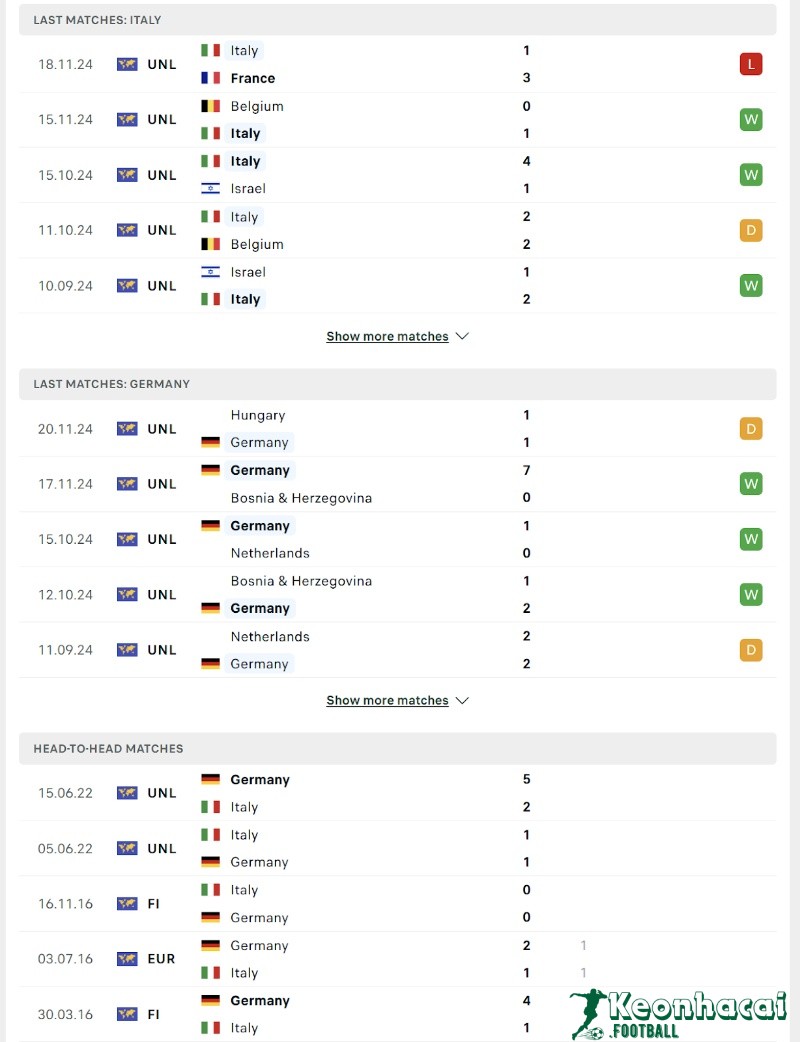Click the orange D badge in the Hungary vs Germany row
Screen dimensions: 800x1042
tap(751, 428)
